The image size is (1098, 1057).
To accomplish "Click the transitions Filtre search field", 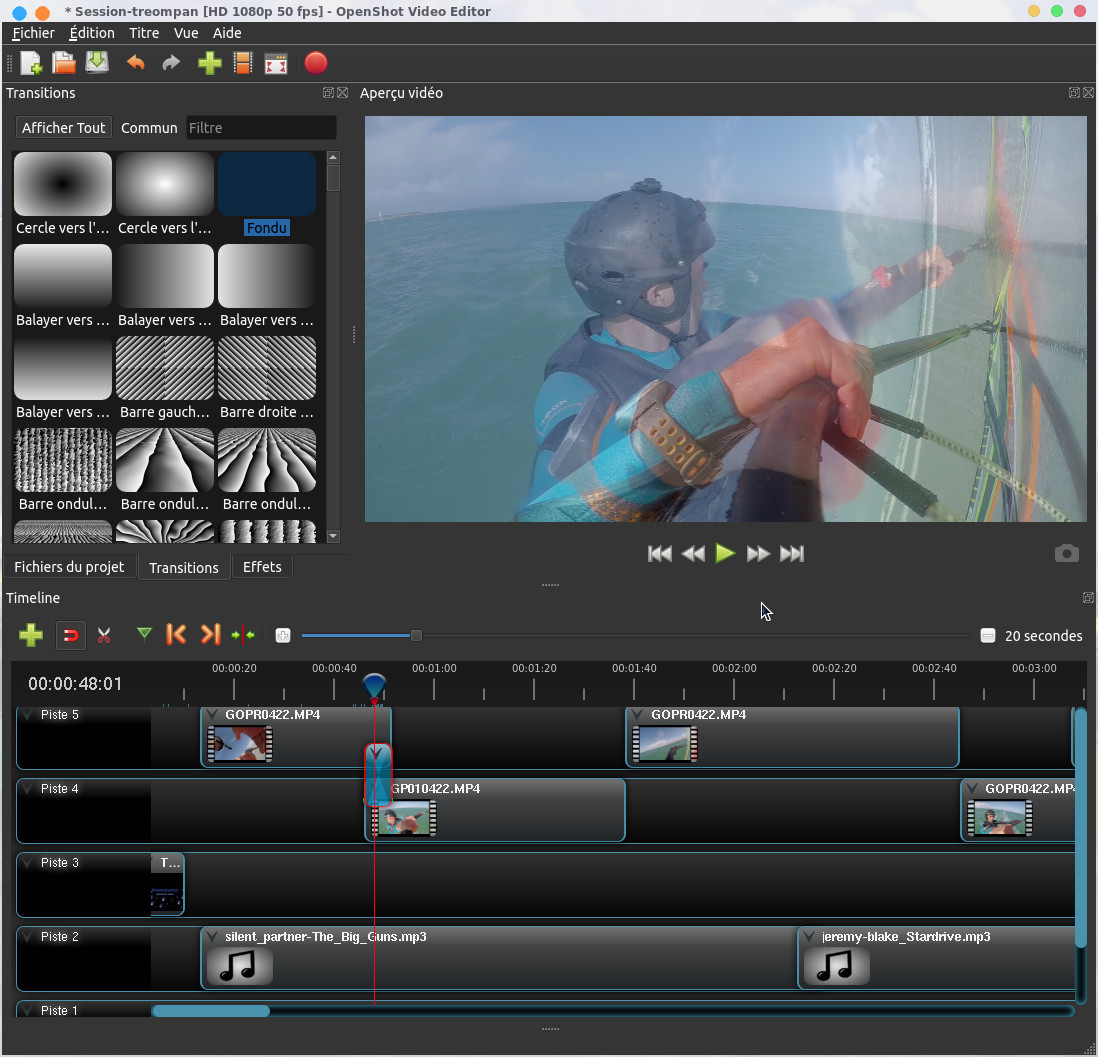I will pyautogui.click(x=260, y=128).
